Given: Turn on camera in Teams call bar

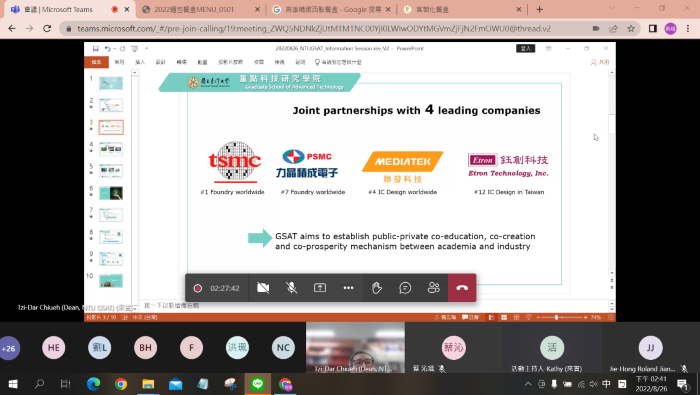Looking at the screenshot, I should 263,288.
